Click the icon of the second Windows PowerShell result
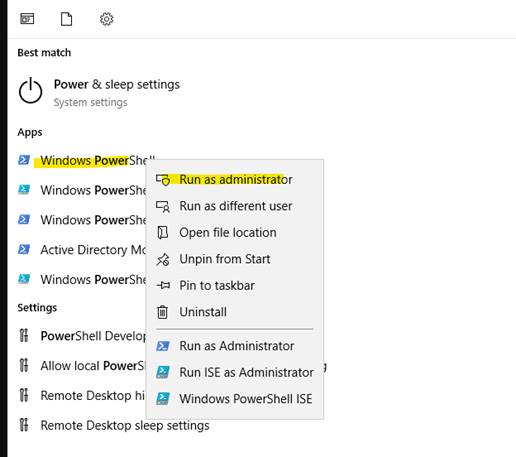 [24, 190]
